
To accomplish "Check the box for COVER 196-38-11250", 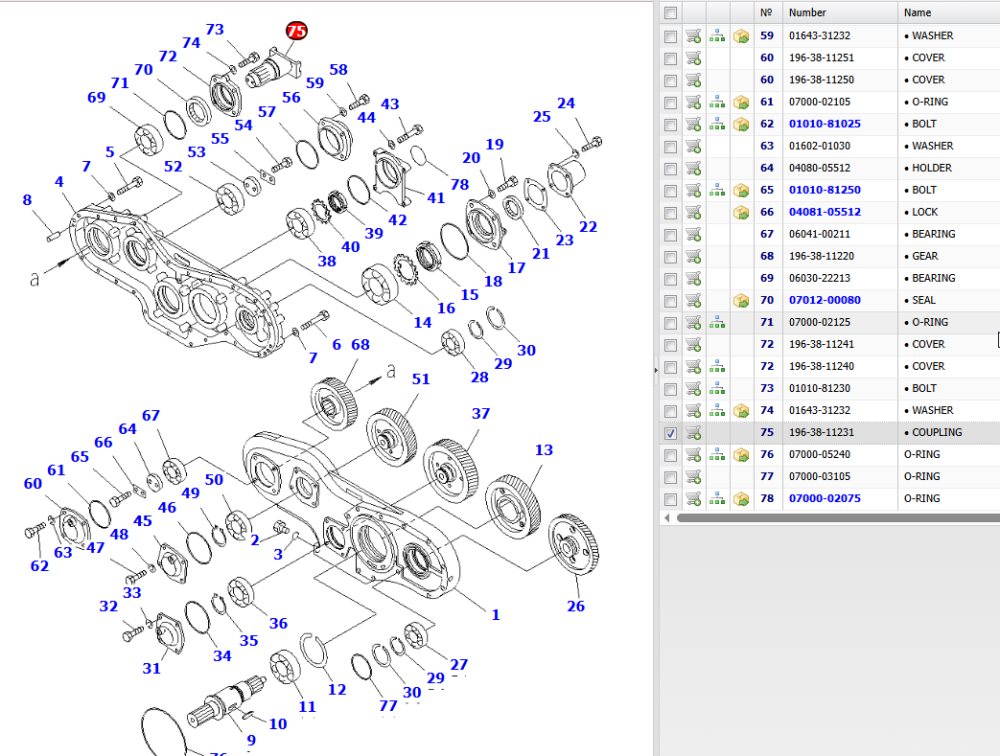I will [x=670, y=80].
